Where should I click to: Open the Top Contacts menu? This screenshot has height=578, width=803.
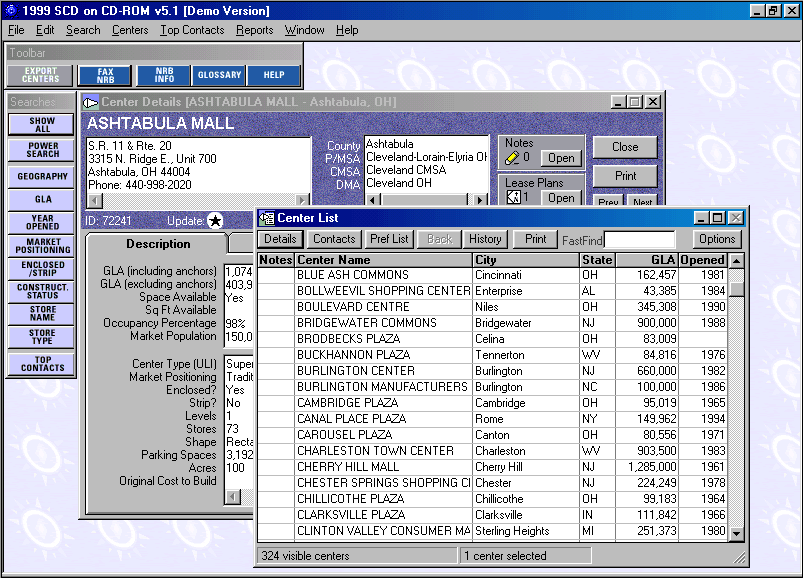click(x=192, y=30)
